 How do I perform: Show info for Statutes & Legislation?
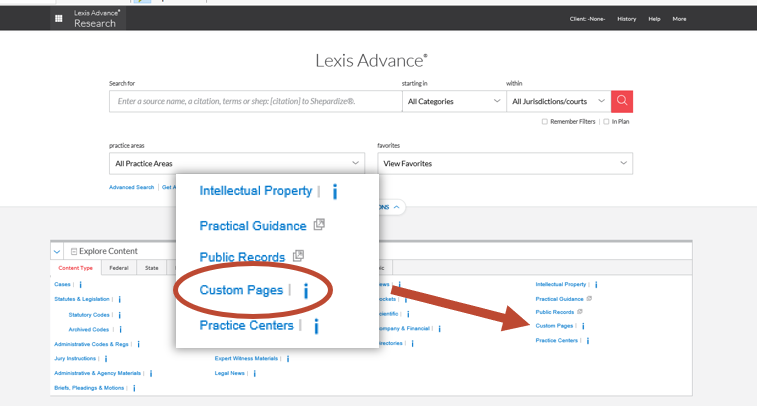tap(120, 299)
